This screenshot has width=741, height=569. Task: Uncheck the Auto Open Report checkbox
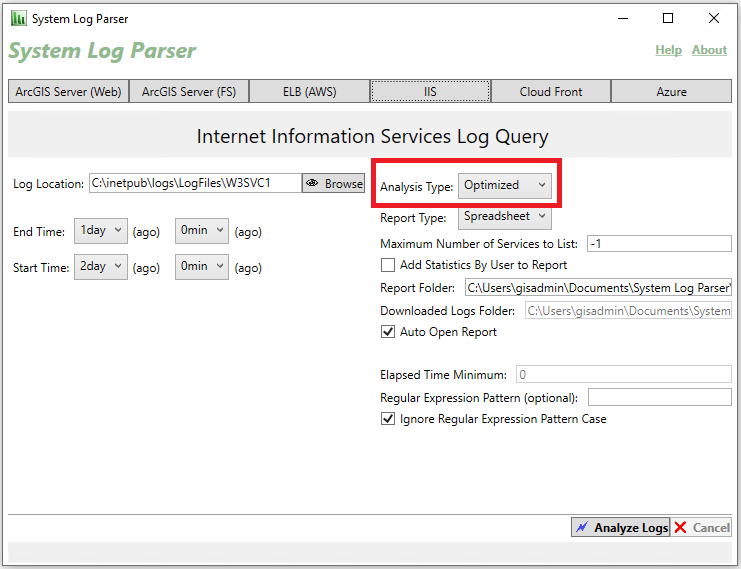pyautogui.click(x=388, y=331)
